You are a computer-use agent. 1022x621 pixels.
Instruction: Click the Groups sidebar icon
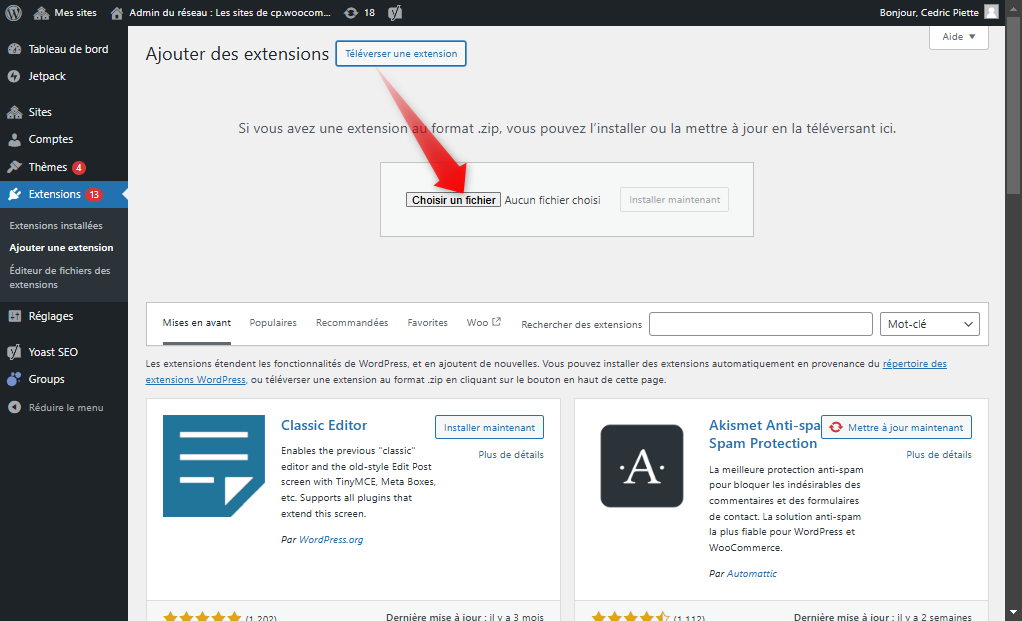click(x=14, y=379)
